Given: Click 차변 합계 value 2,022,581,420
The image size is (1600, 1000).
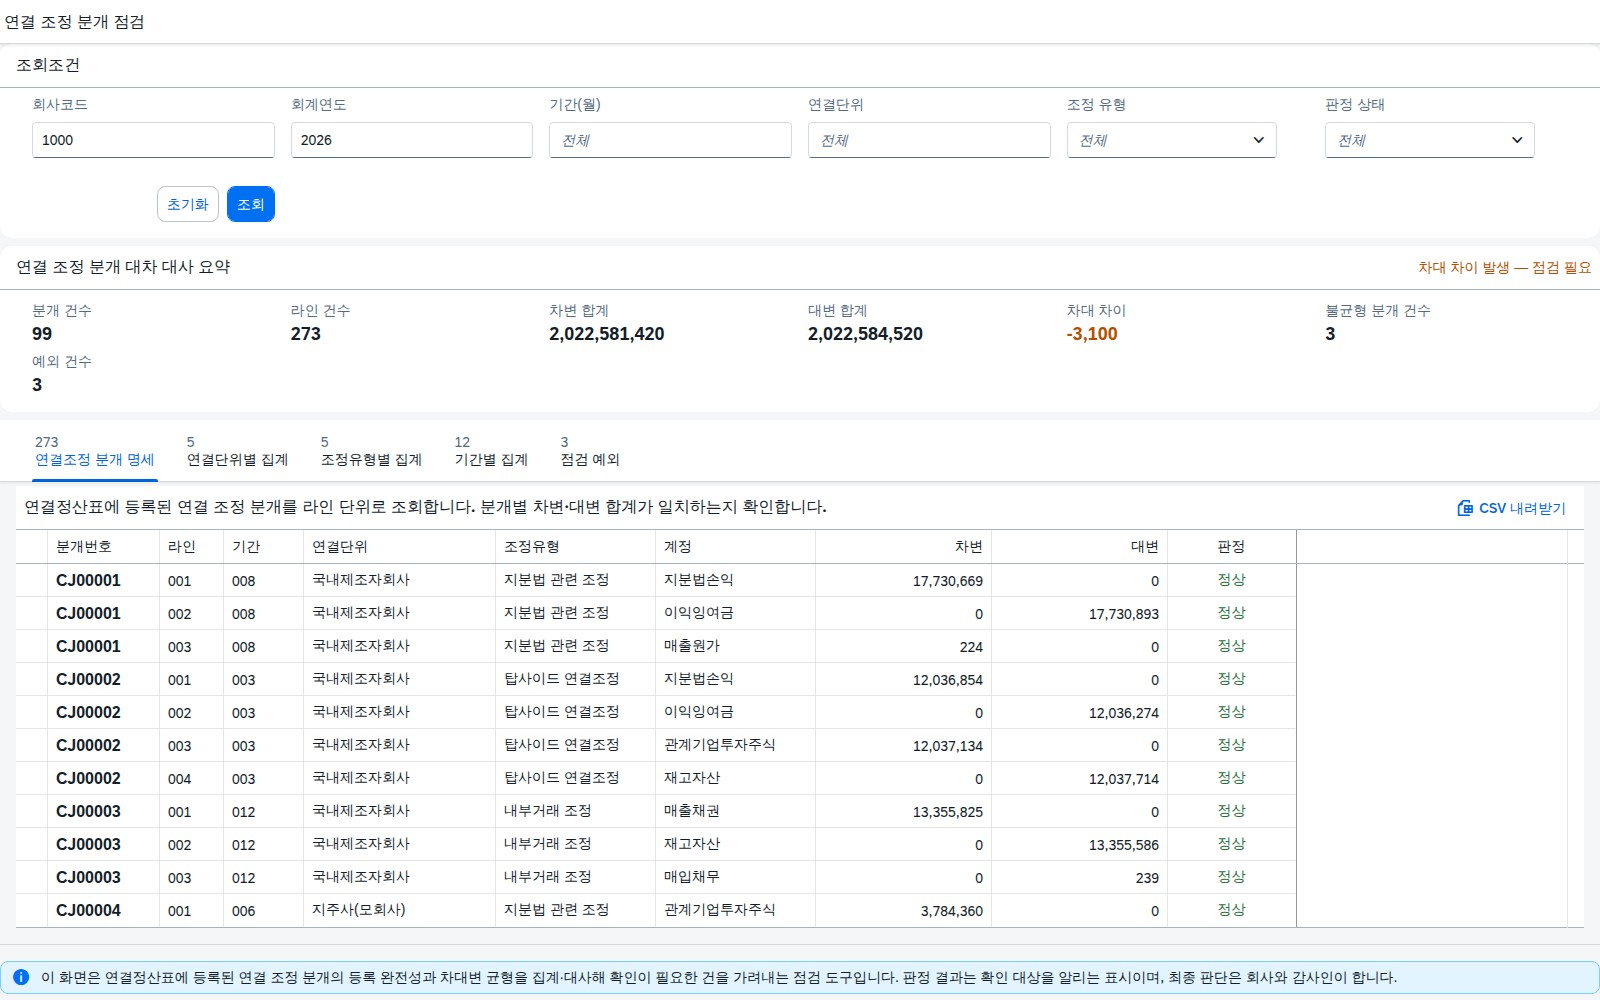Looking at the screenshot, I should (x=606, y=334).
